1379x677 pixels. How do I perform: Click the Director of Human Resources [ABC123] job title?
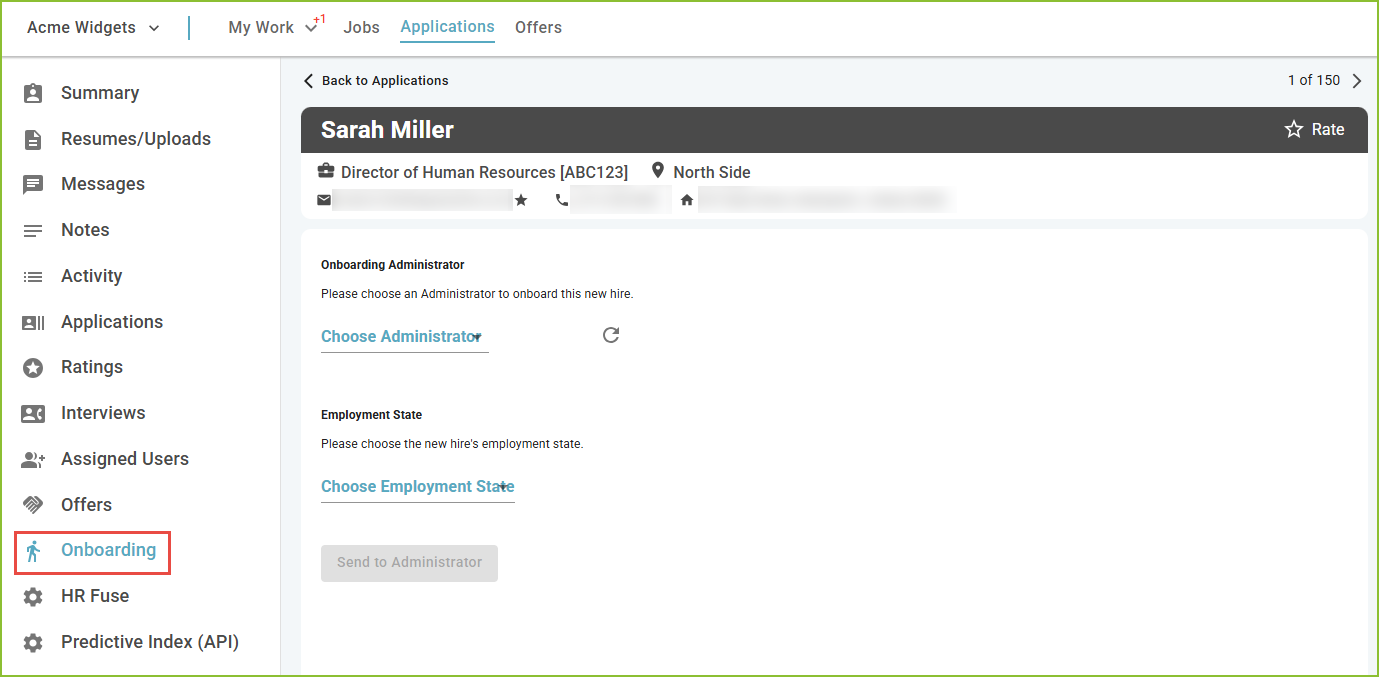(484, 172)
